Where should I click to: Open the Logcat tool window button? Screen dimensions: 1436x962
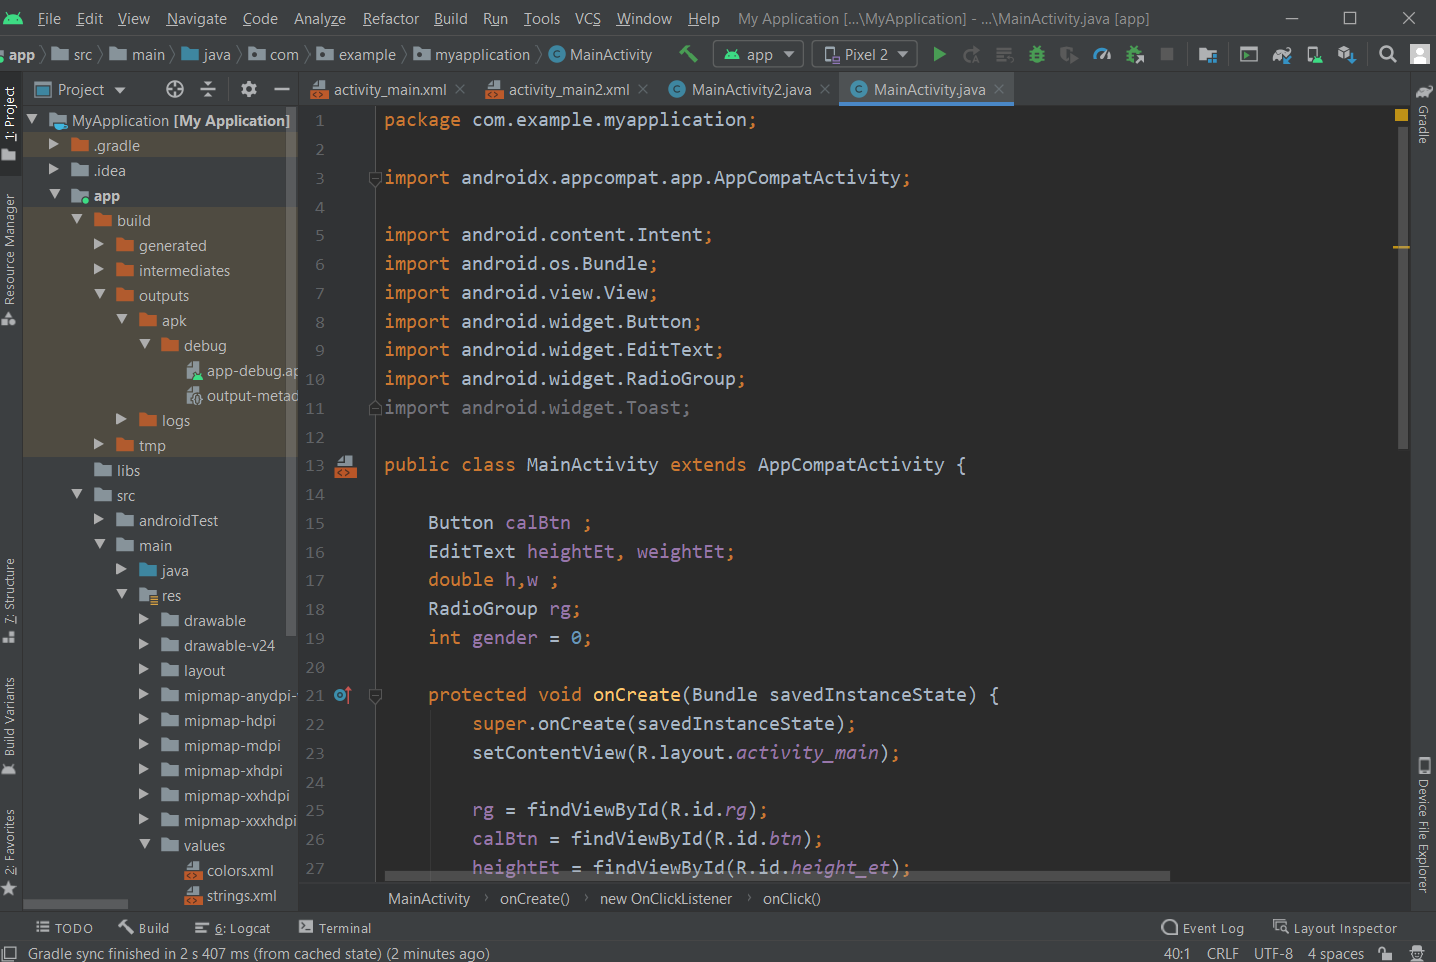[233, 928]
